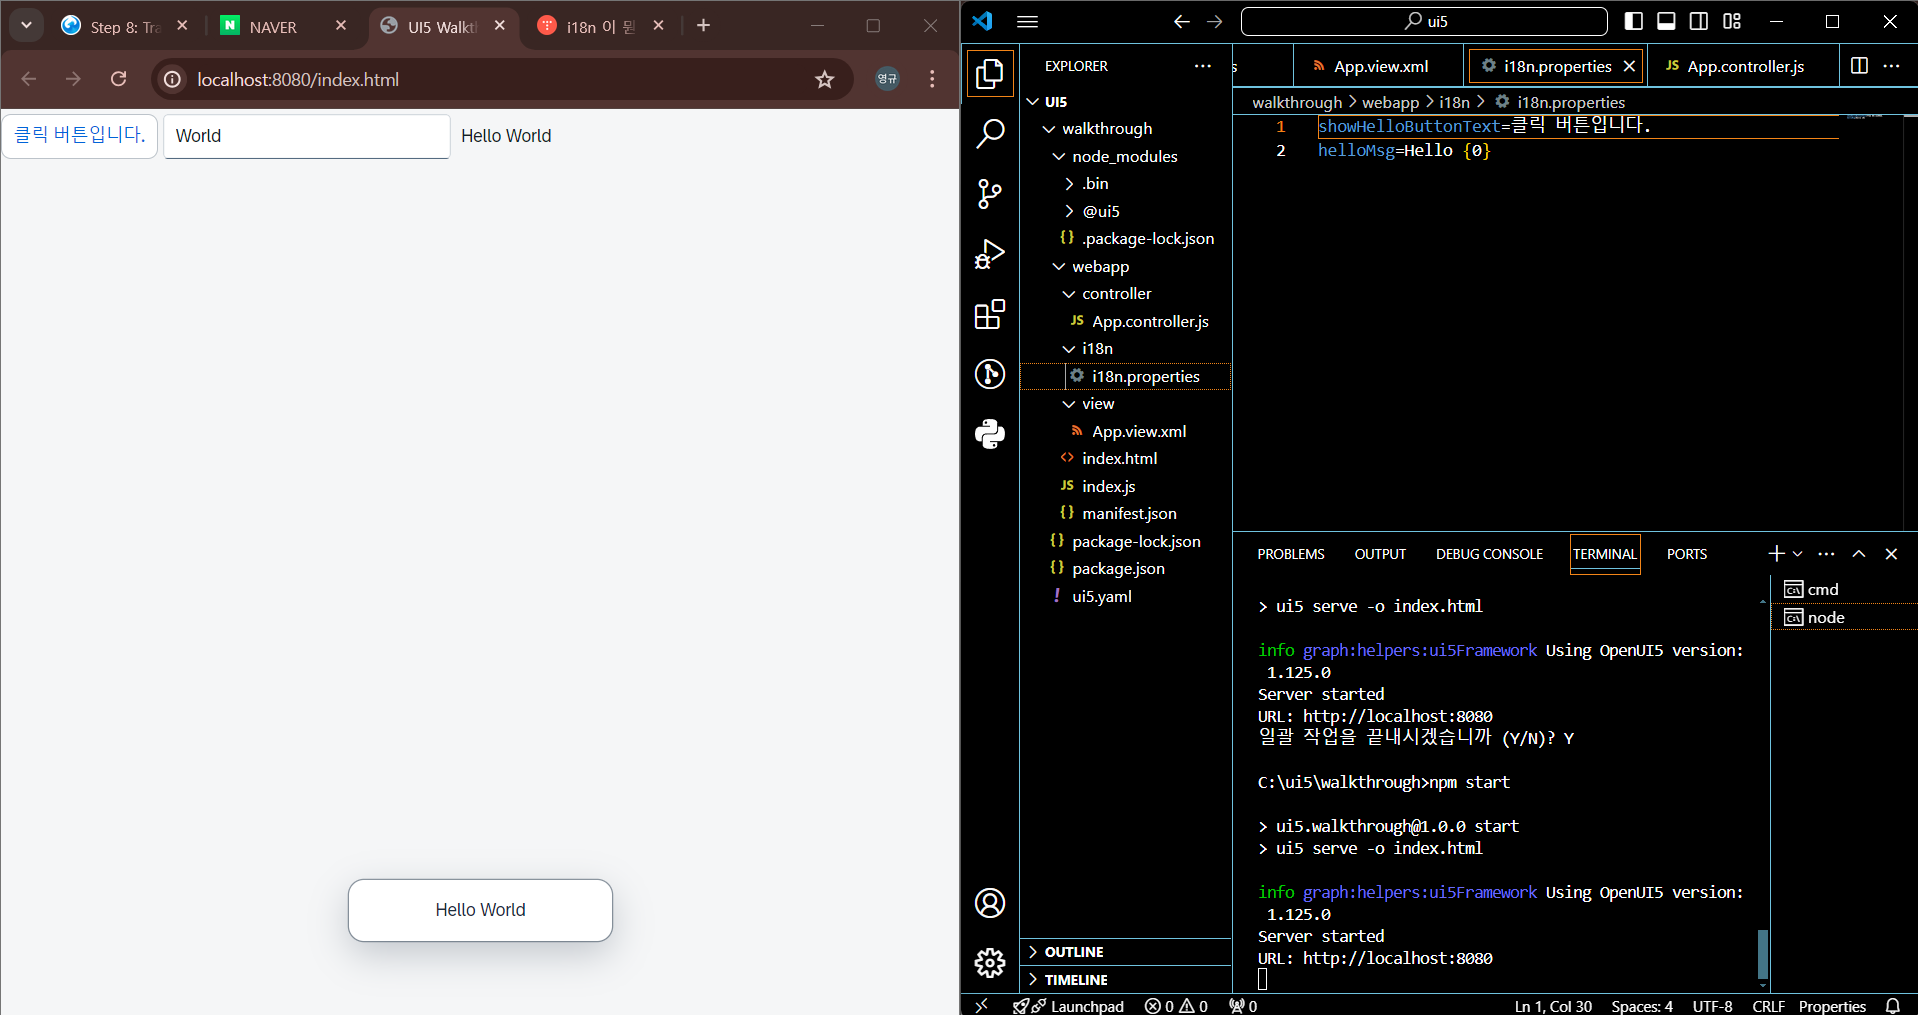
Task: Reload the Chrome page
Action: (x=119, y=79)
